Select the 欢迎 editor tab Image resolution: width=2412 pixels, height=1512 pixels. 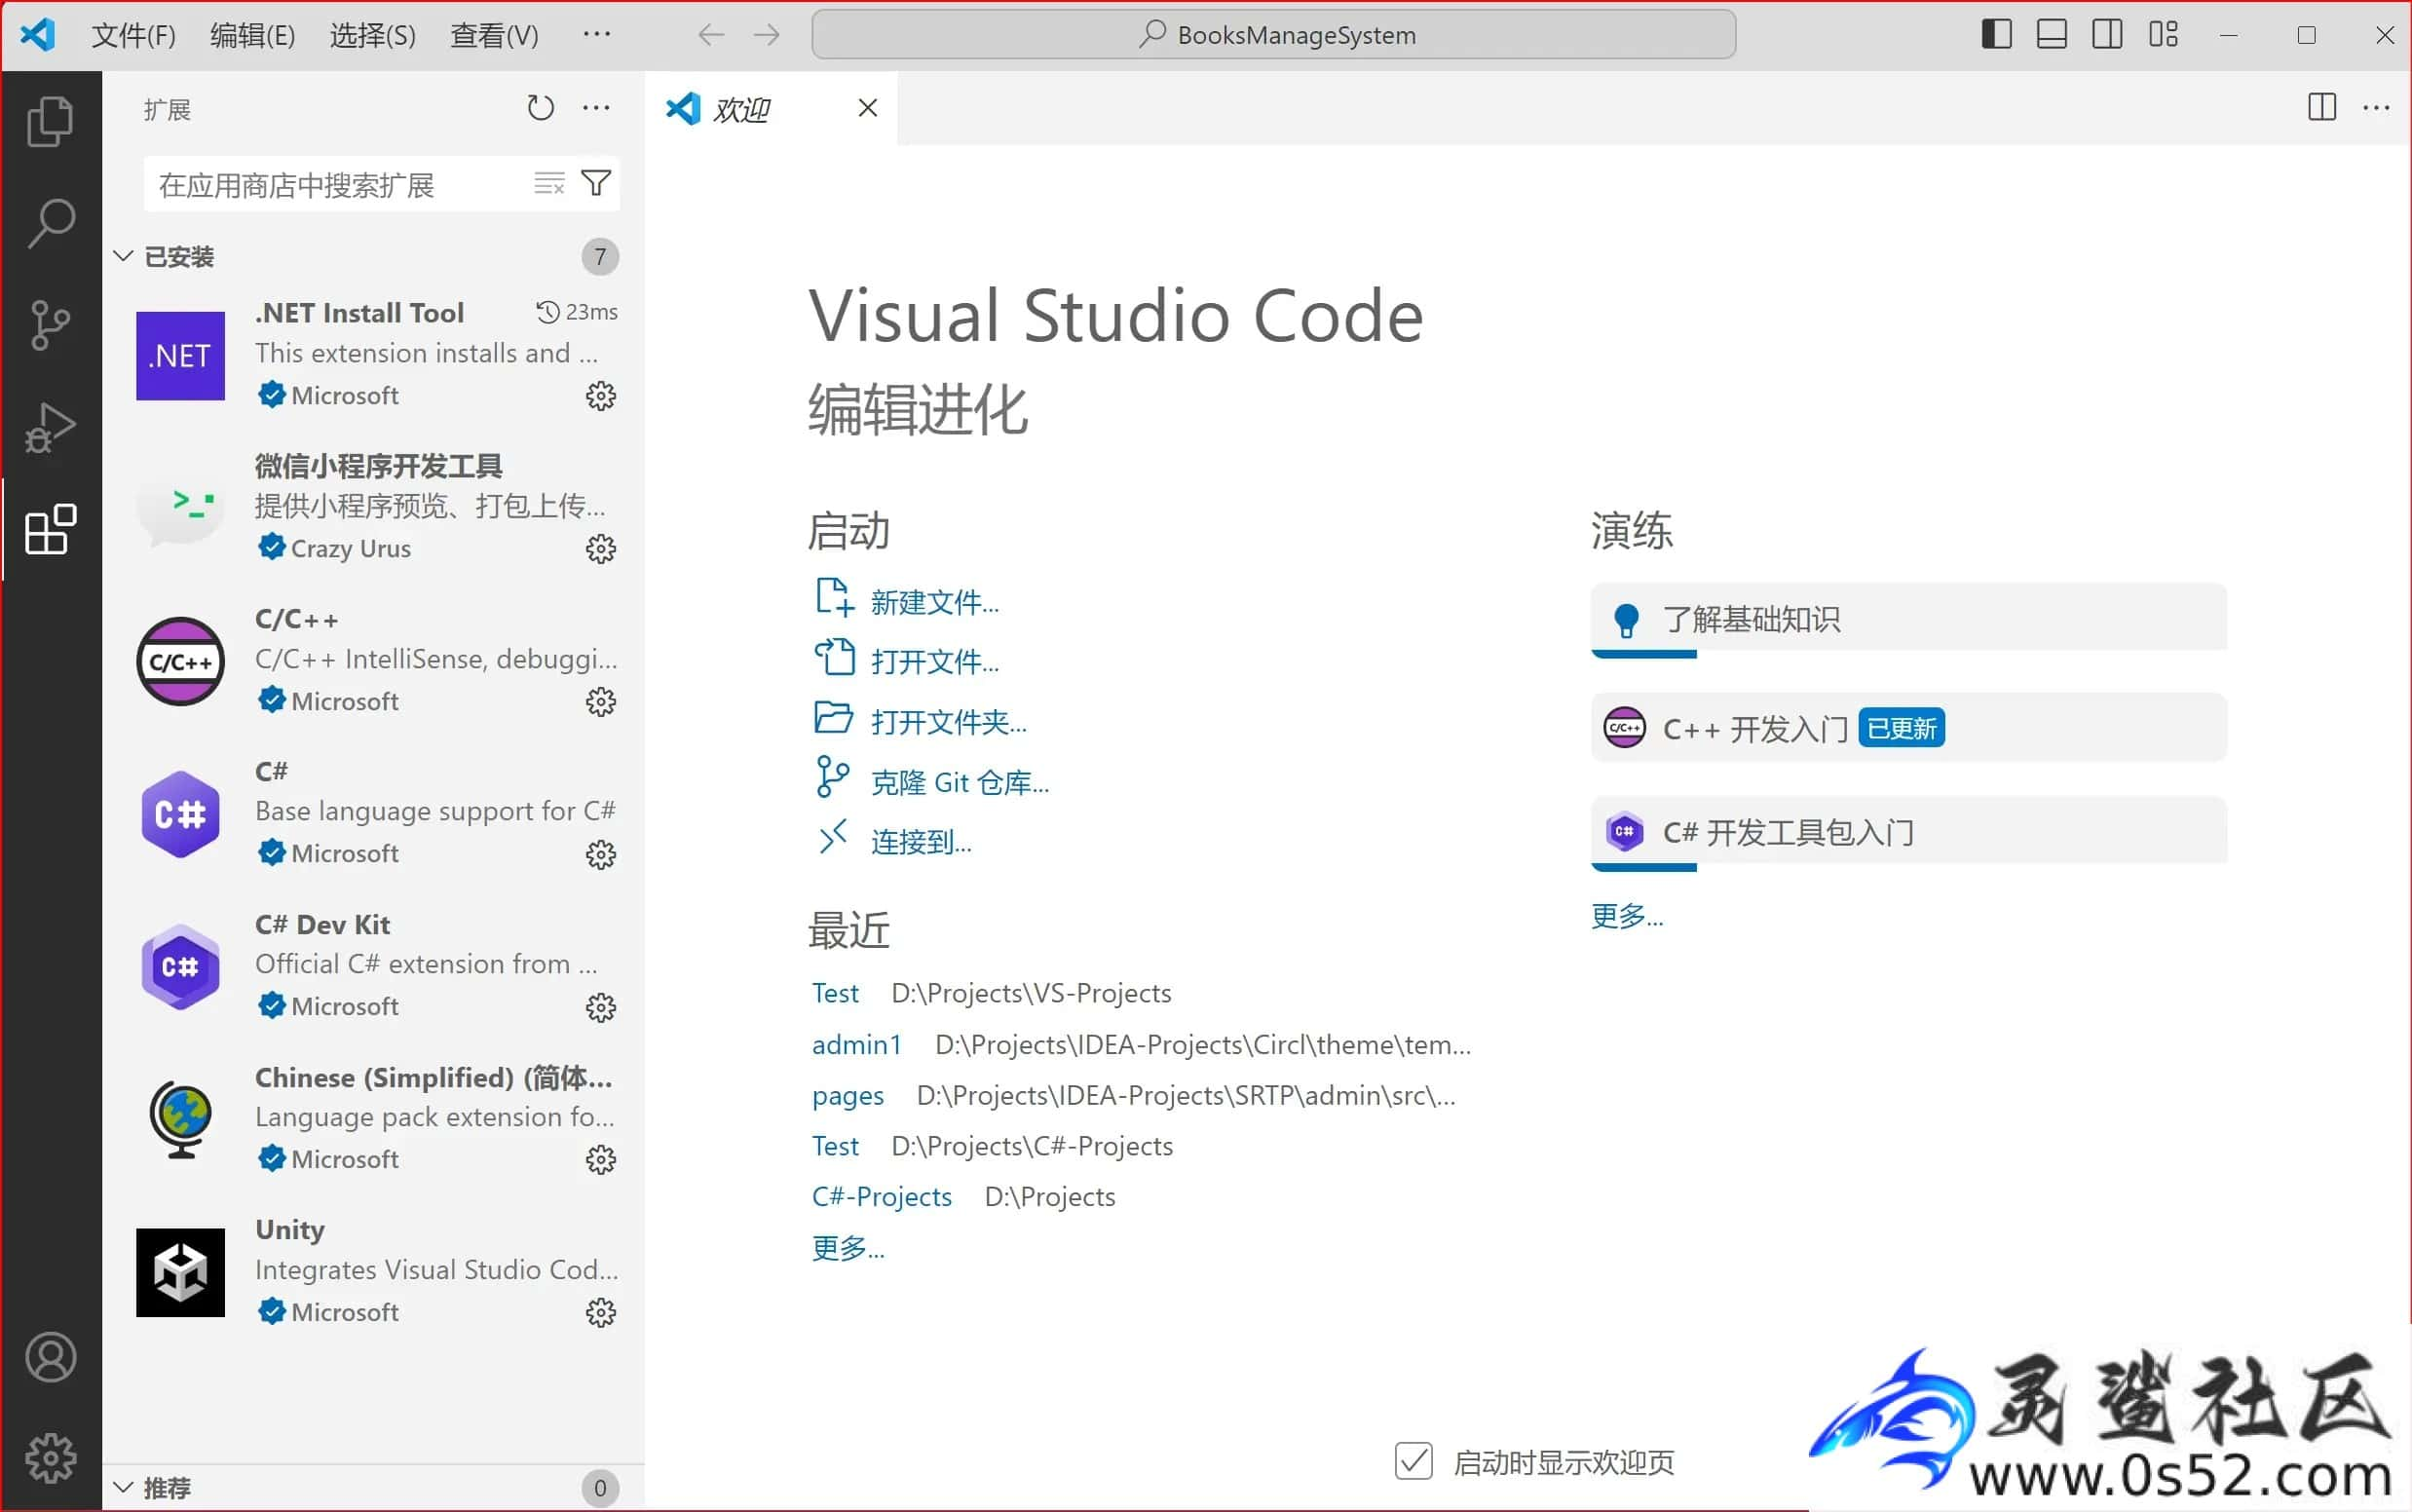click(x=771, y=108)
